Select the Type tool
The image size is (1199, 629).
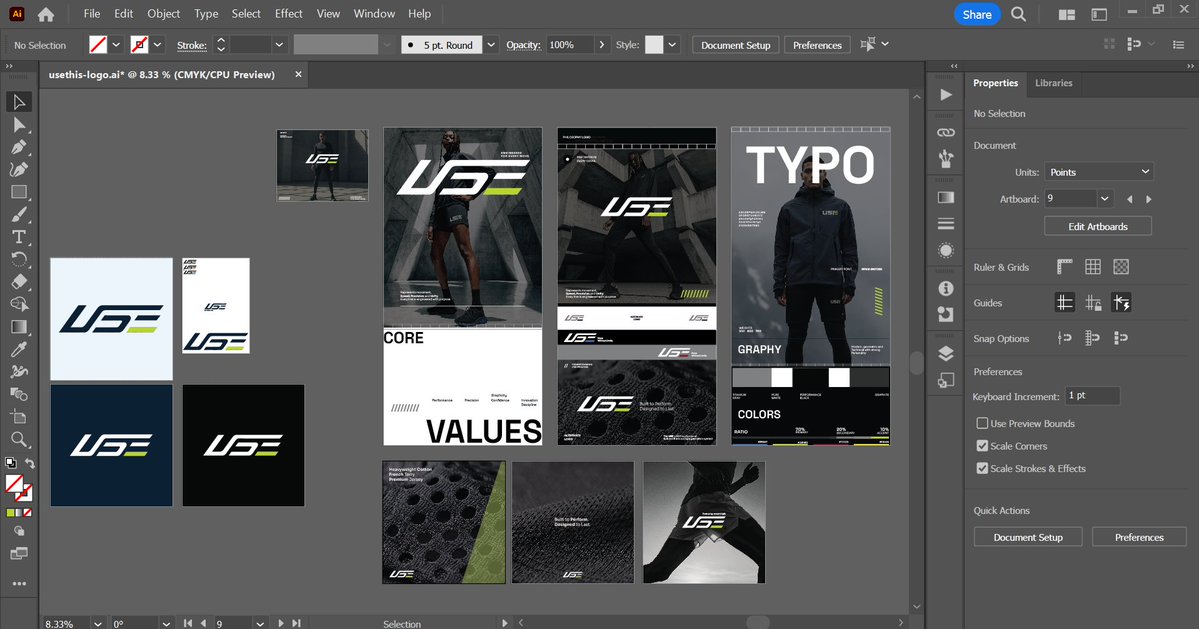click(x=19, y=237)
